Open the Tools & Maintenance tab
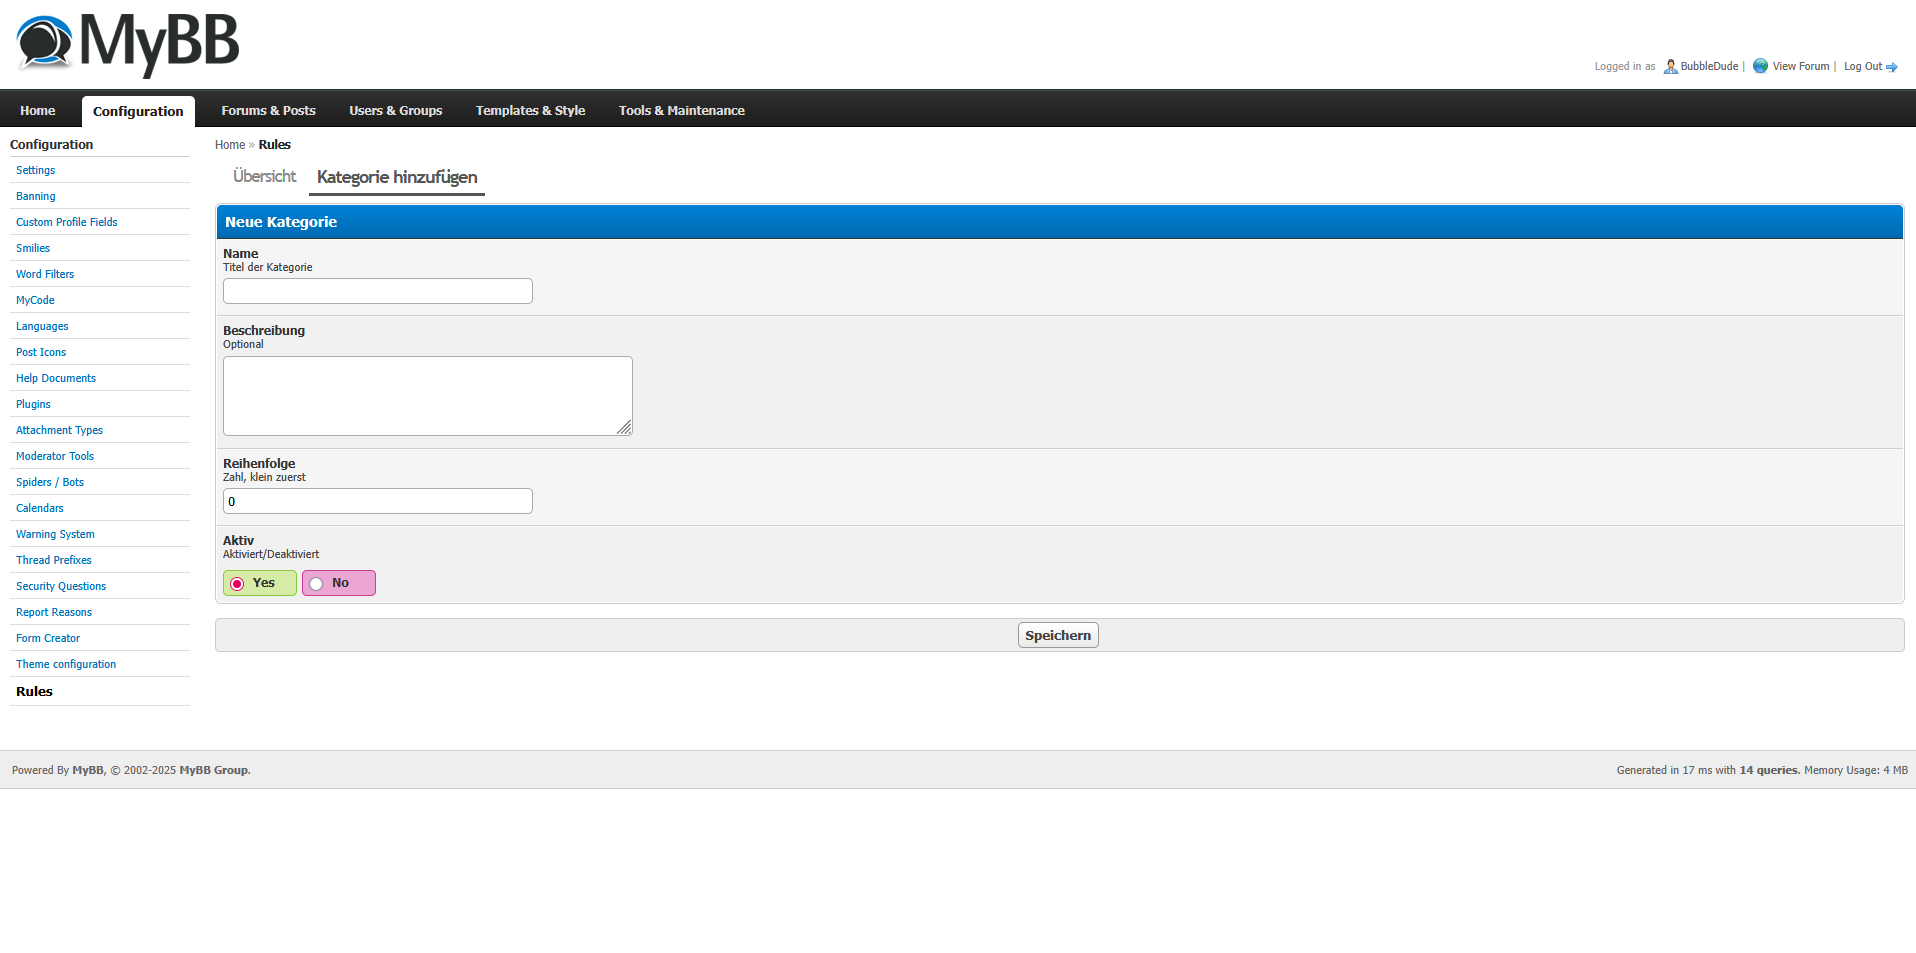Image resolution: width=1916 pixels, height=953 pixels. pyautogui.click(x=681, y=111)
